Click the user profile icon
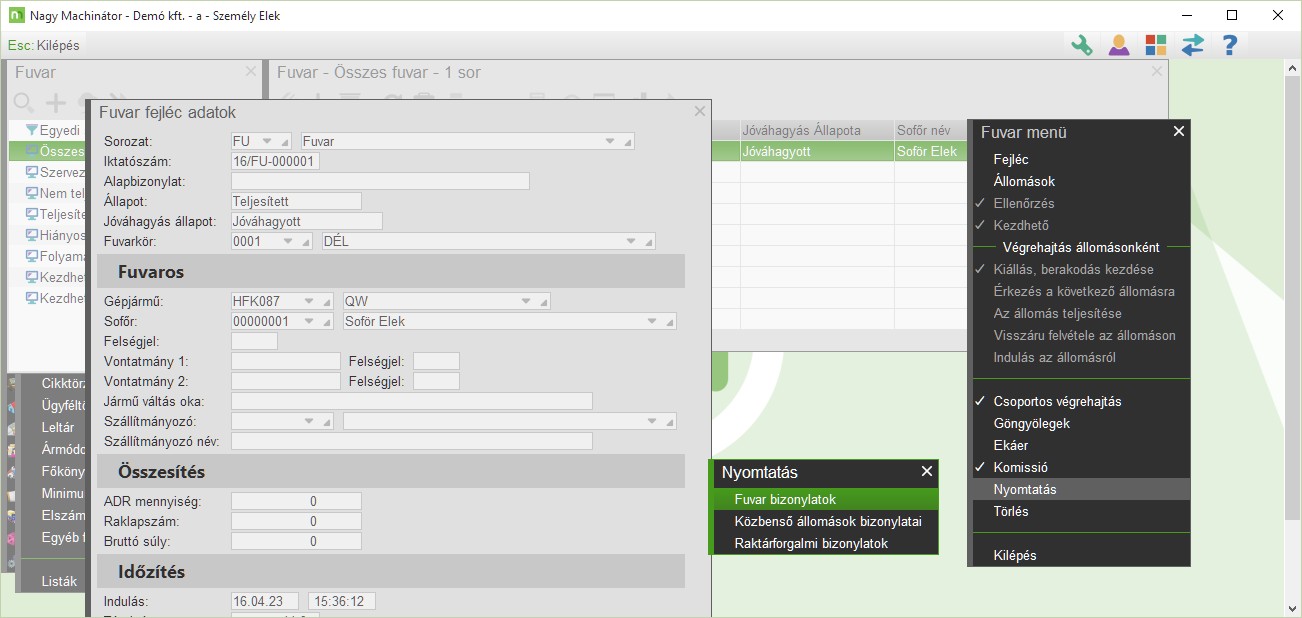1302x618 pixels. pos(1119,45)
